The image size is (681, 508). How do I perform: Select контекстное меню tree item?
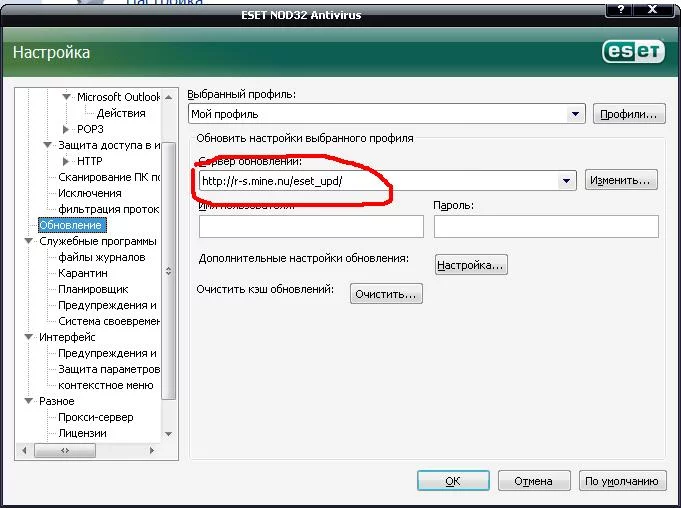pyautogui.click(x=106, y=385)
